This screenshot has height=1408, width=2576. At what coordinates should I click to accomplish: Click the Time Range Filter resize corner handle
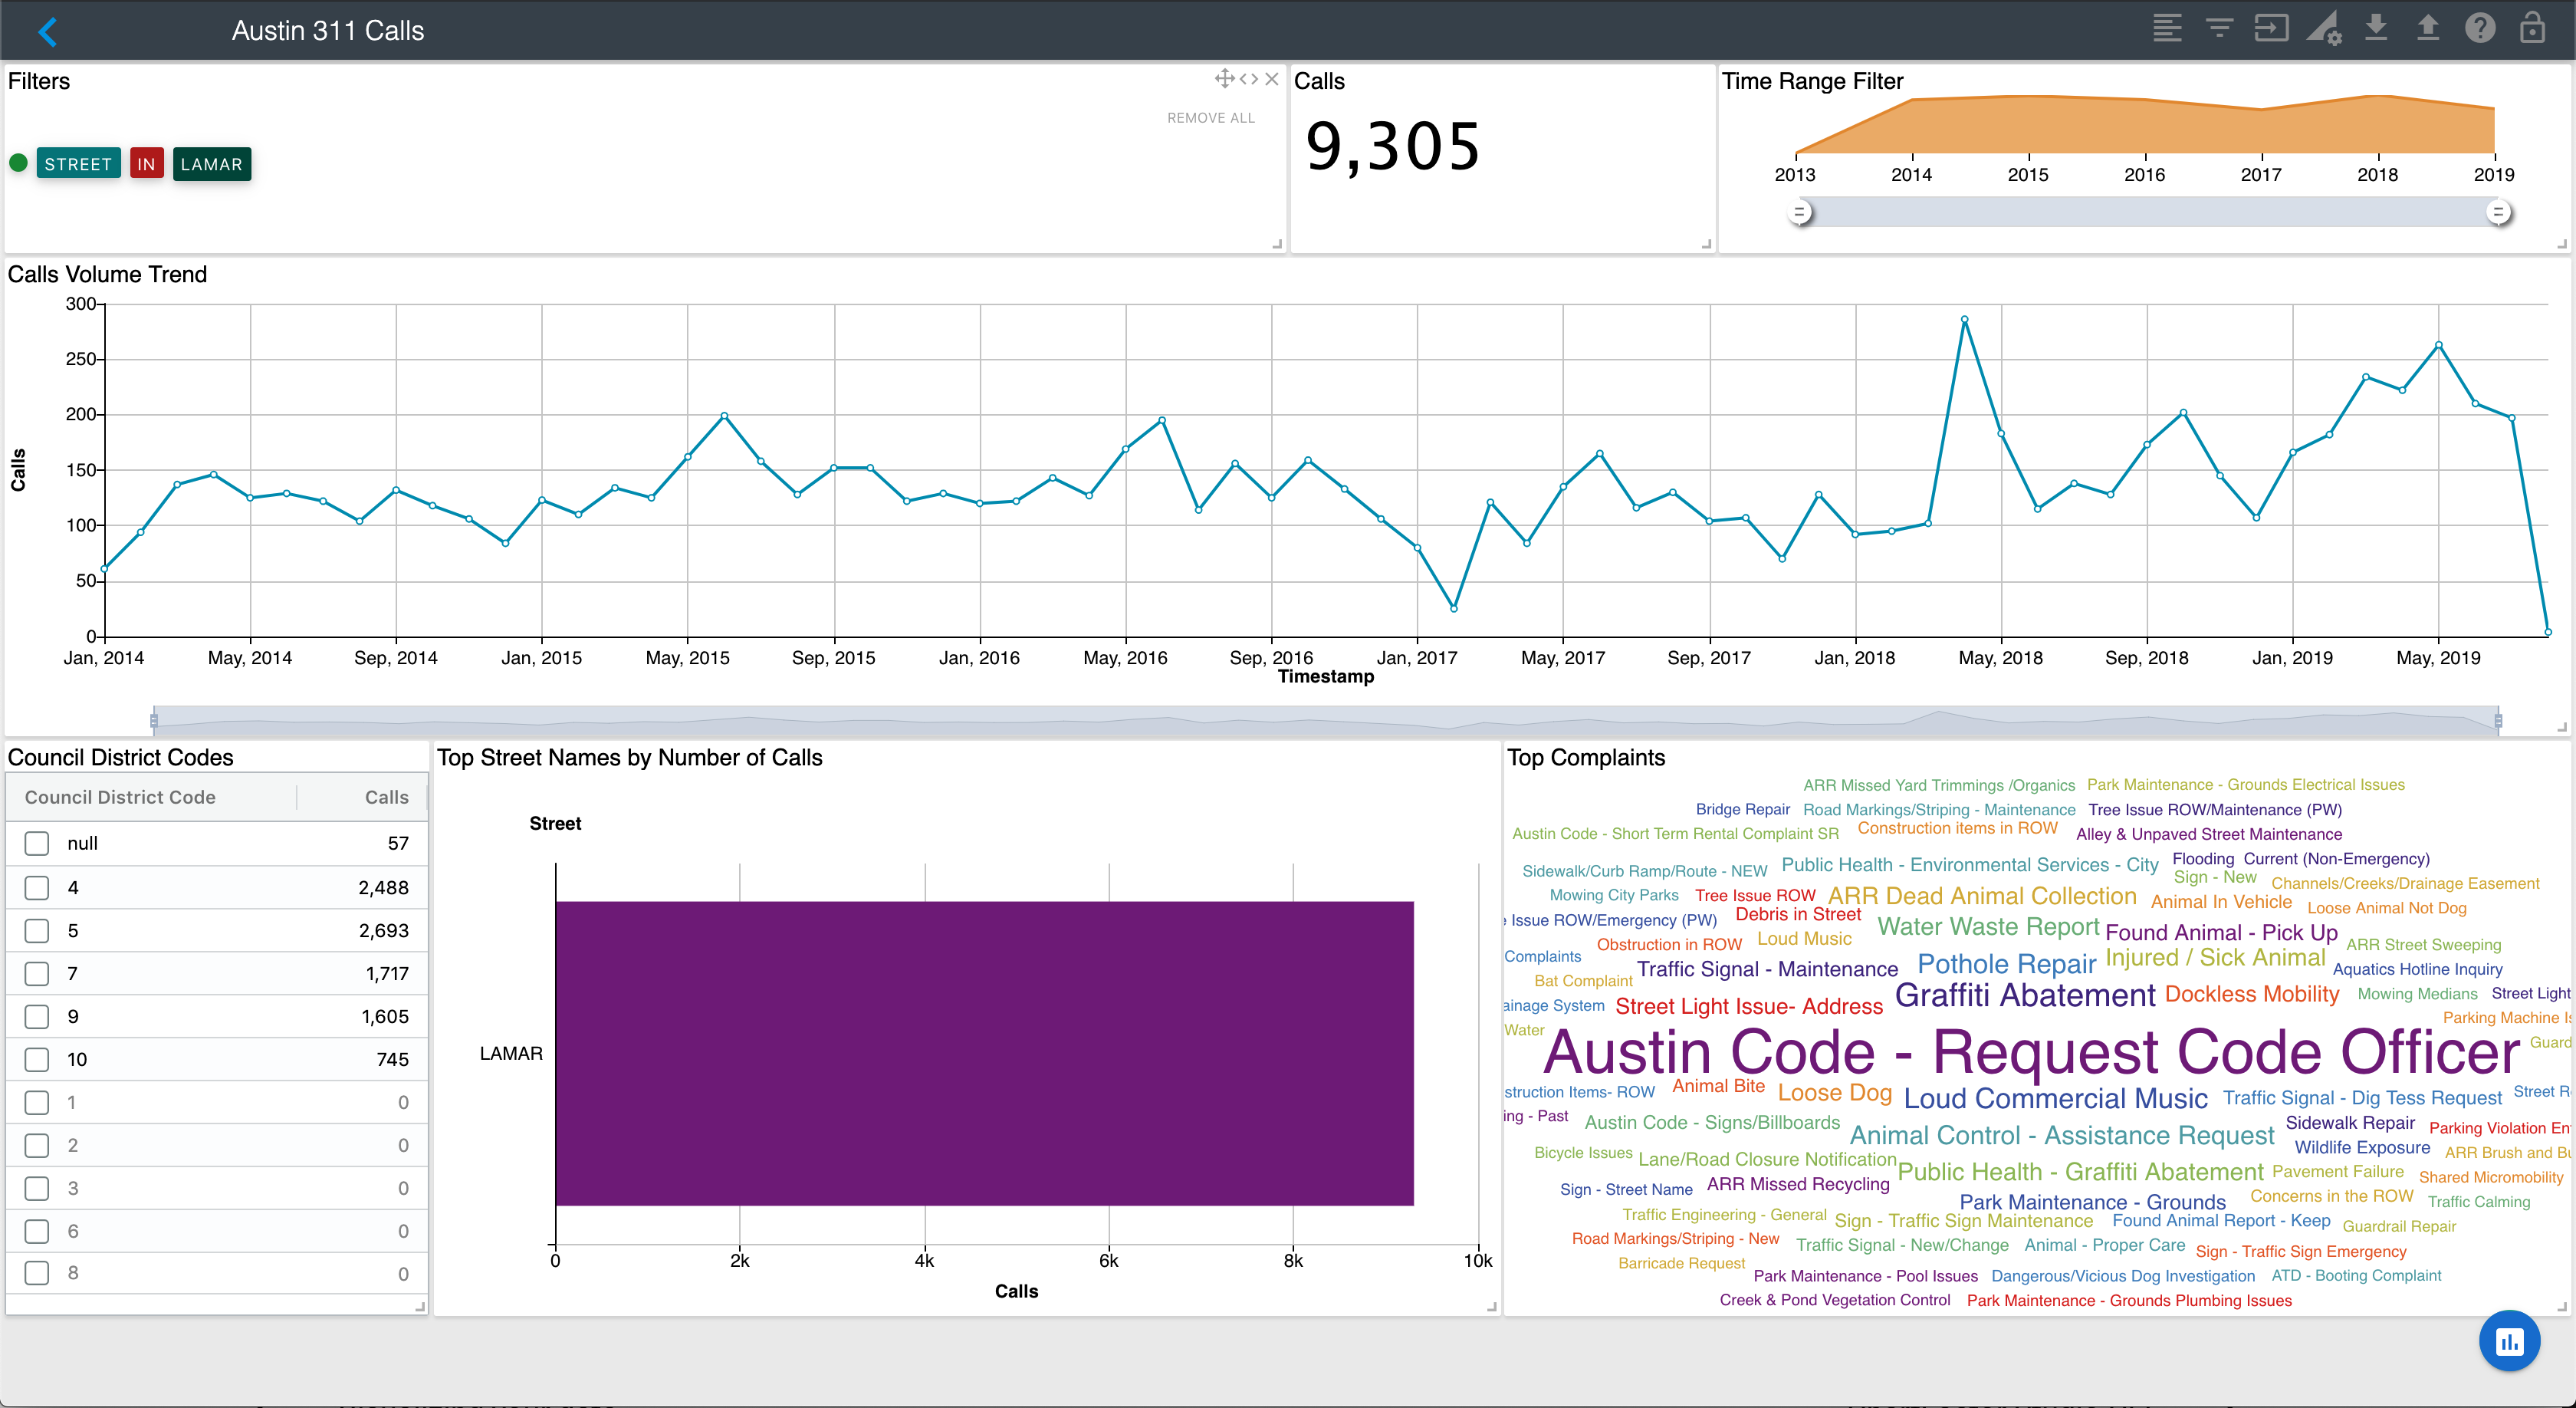(x=2562, y=244)
